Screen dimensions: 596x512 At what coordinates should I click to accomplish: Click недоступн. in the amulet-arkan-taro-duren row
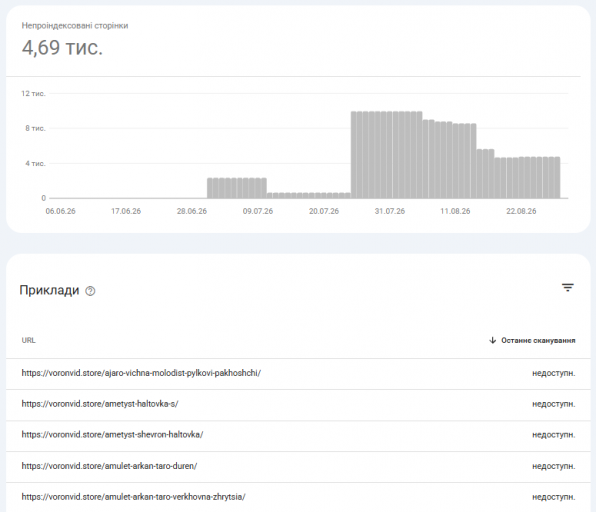pos(554,466)
